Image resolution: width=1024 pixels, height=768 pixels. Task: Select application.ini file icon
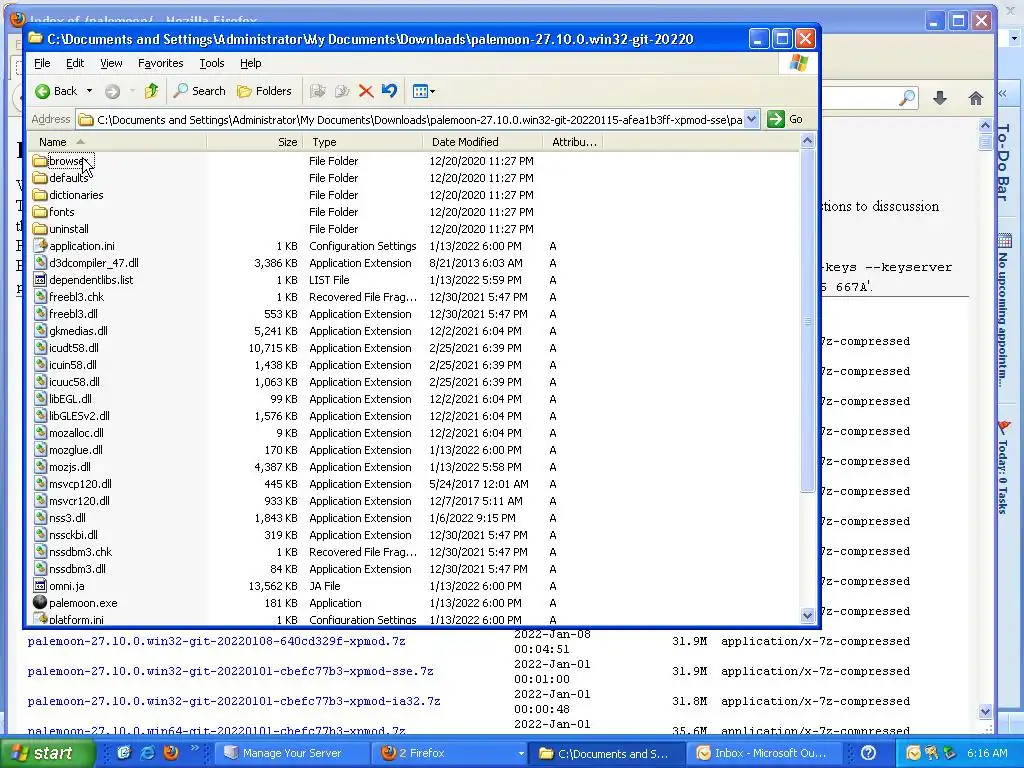pos(40,246)
